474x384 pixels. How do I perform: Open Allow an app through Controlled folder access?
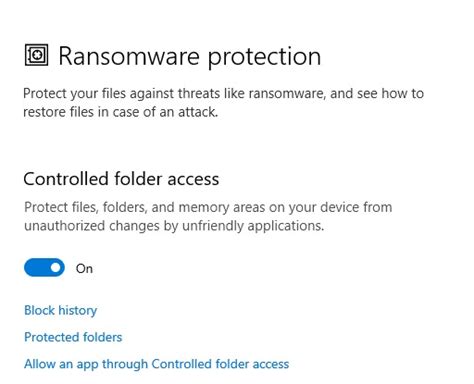(x=156, y=364)
